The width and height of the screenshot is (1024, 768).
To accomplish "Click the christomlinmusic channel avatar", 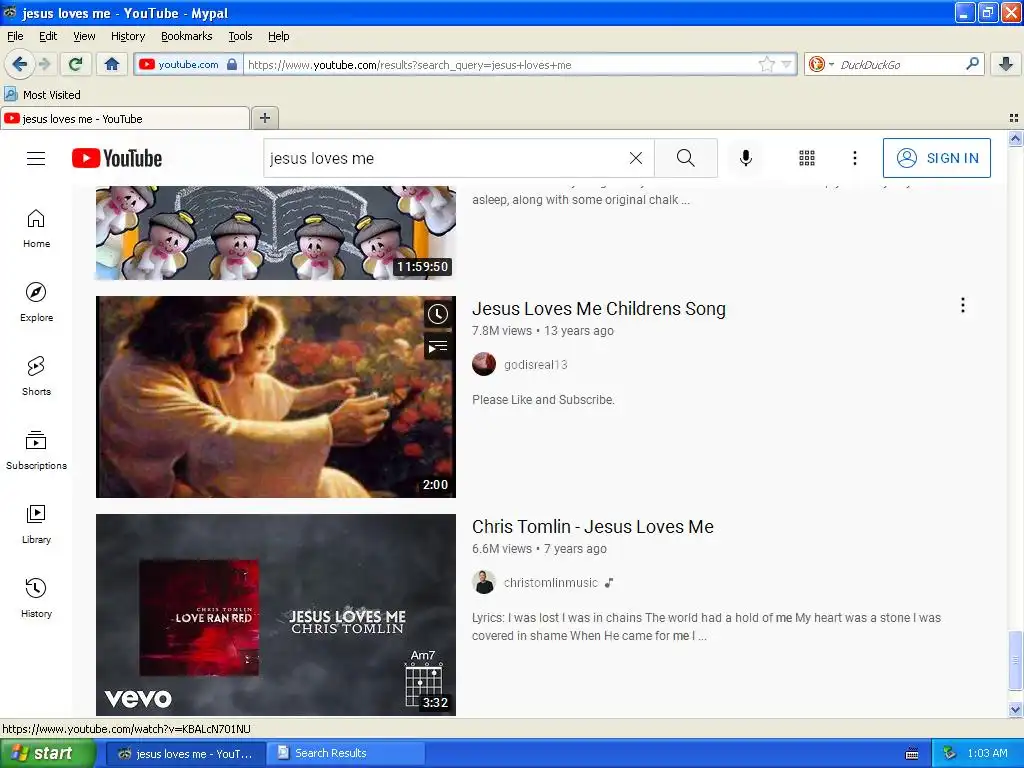I will click(484, 583).
